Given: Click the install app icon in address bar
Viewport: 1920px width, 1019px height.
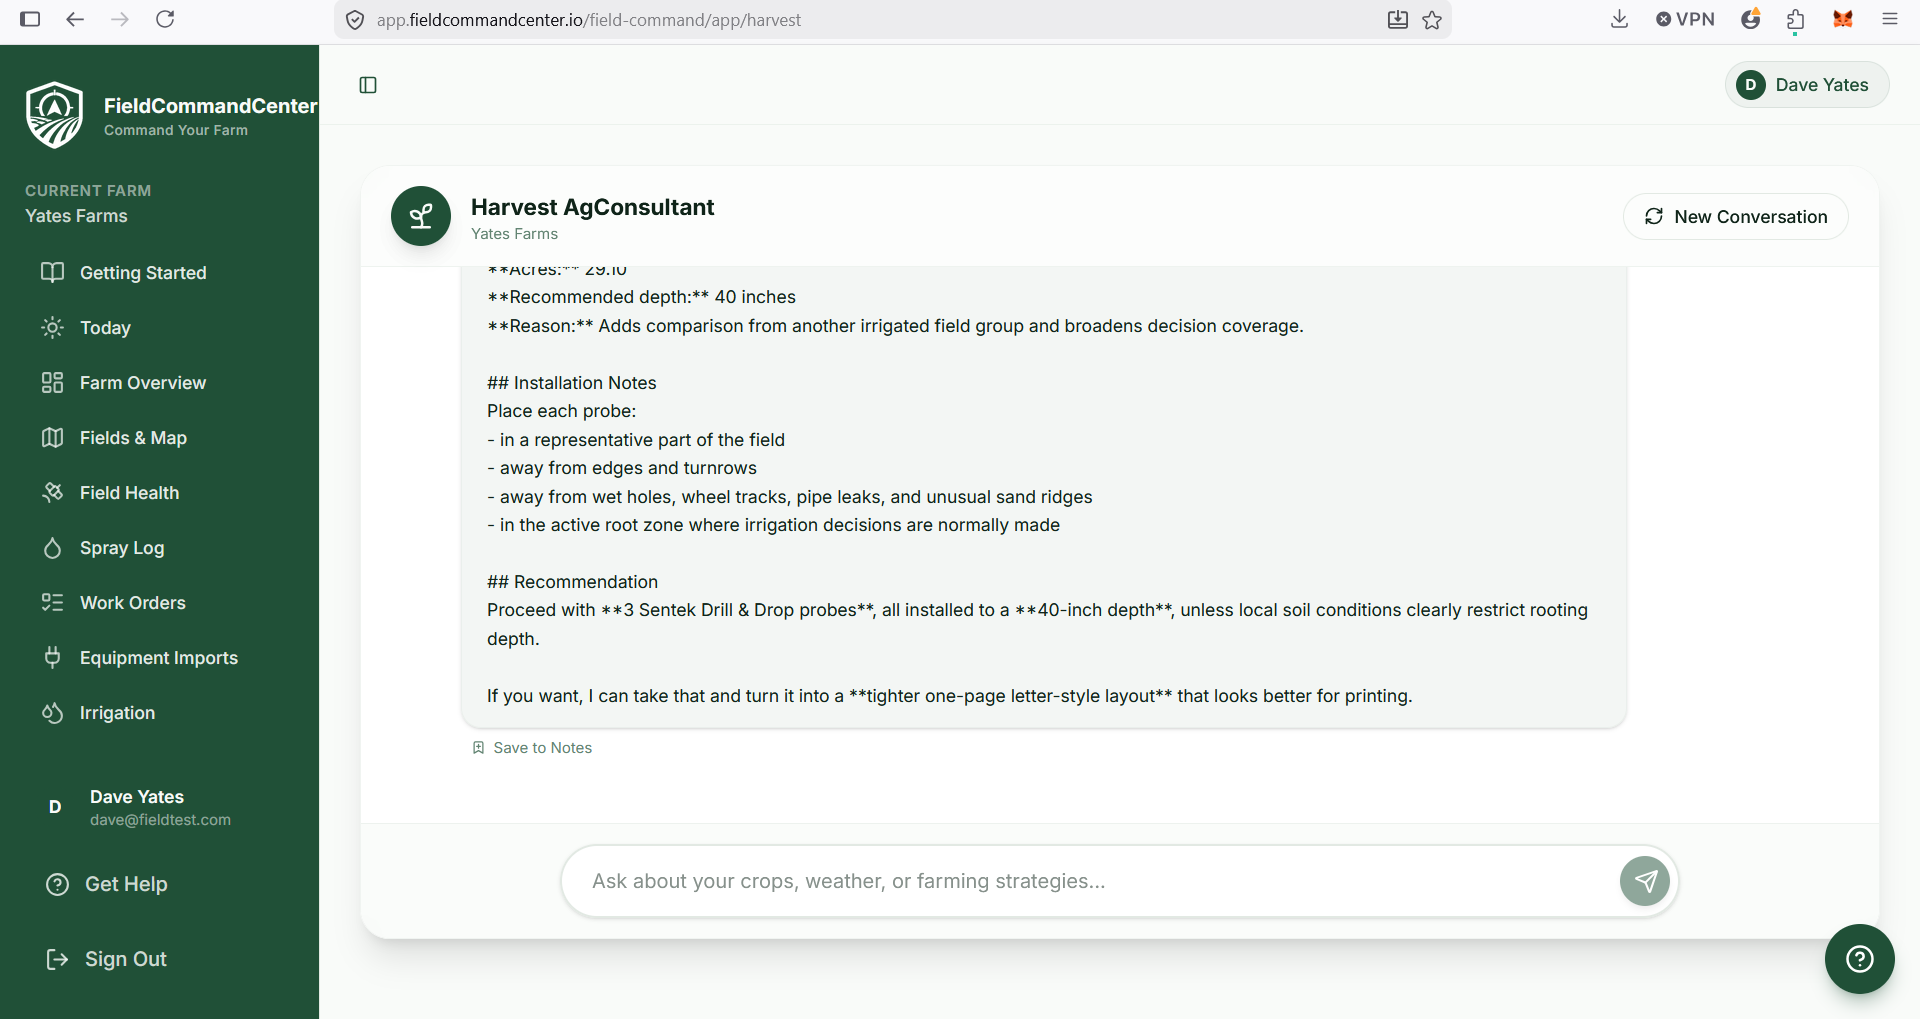Looking at the screenshot, I should click(x=1398, y=20).
